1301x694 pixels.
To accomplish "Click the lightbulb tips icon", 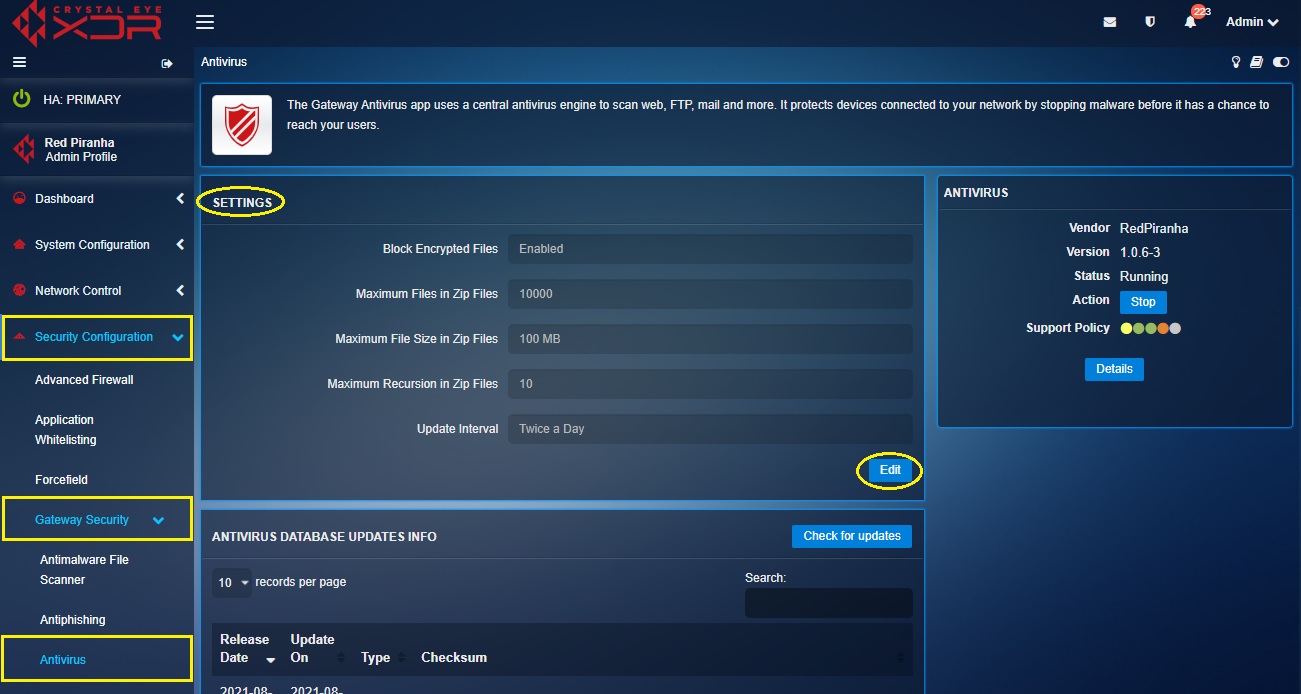I will tap(1236, 62).
